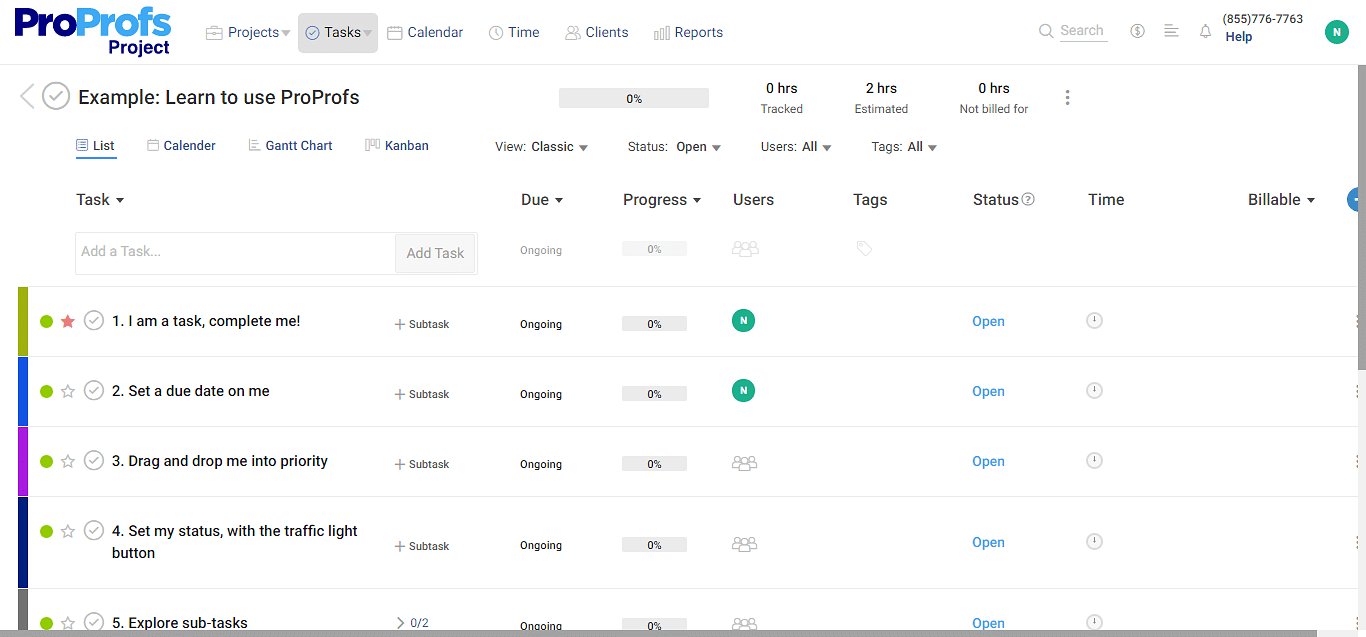1366x637 pixels.
Task: Star the task 'Set a due date on me'
Action: coord(67,390)
